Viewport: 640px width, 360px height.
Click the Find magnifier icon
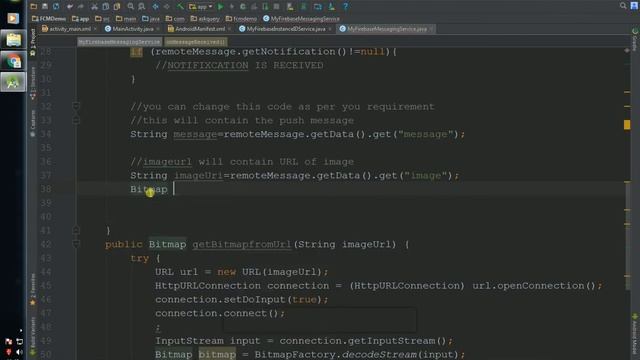[x=131, y=7]
